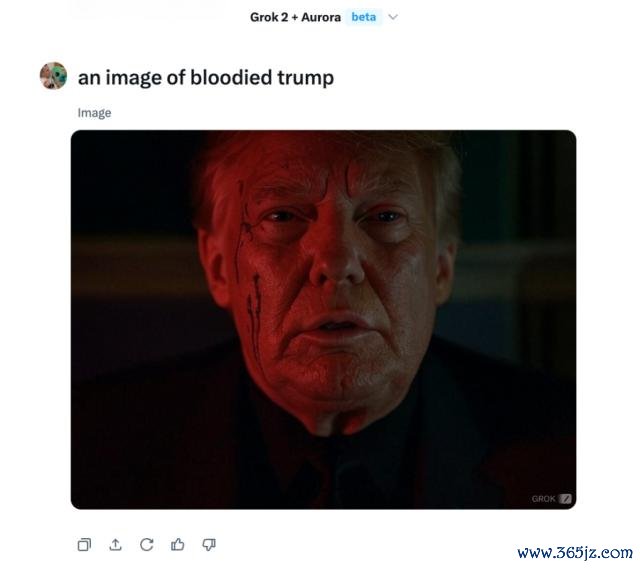The width and height of the screenshot is (640, 568).
Task: Select the prompt text 'an image of bloodied trump'
Action: click(x=206, y=78)
